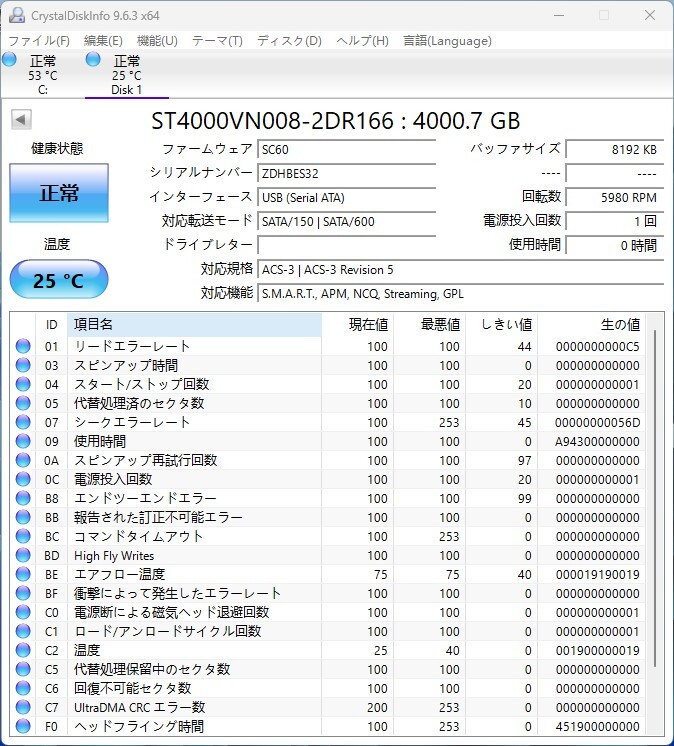Click status orb for ID C2 温度
Image resolution: width=674 pixels, height=746 pixels.
coord(23,650)
